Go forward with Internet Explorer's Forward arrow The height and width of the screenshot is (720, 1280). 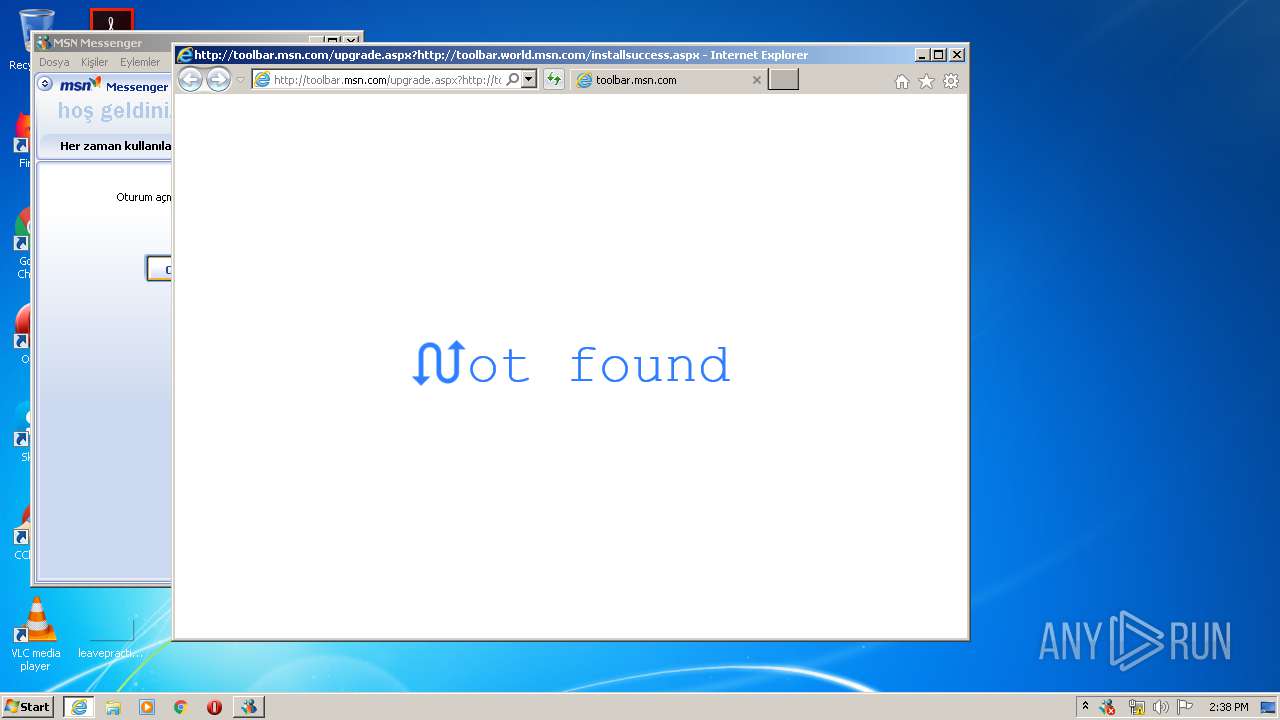point(218,80)
